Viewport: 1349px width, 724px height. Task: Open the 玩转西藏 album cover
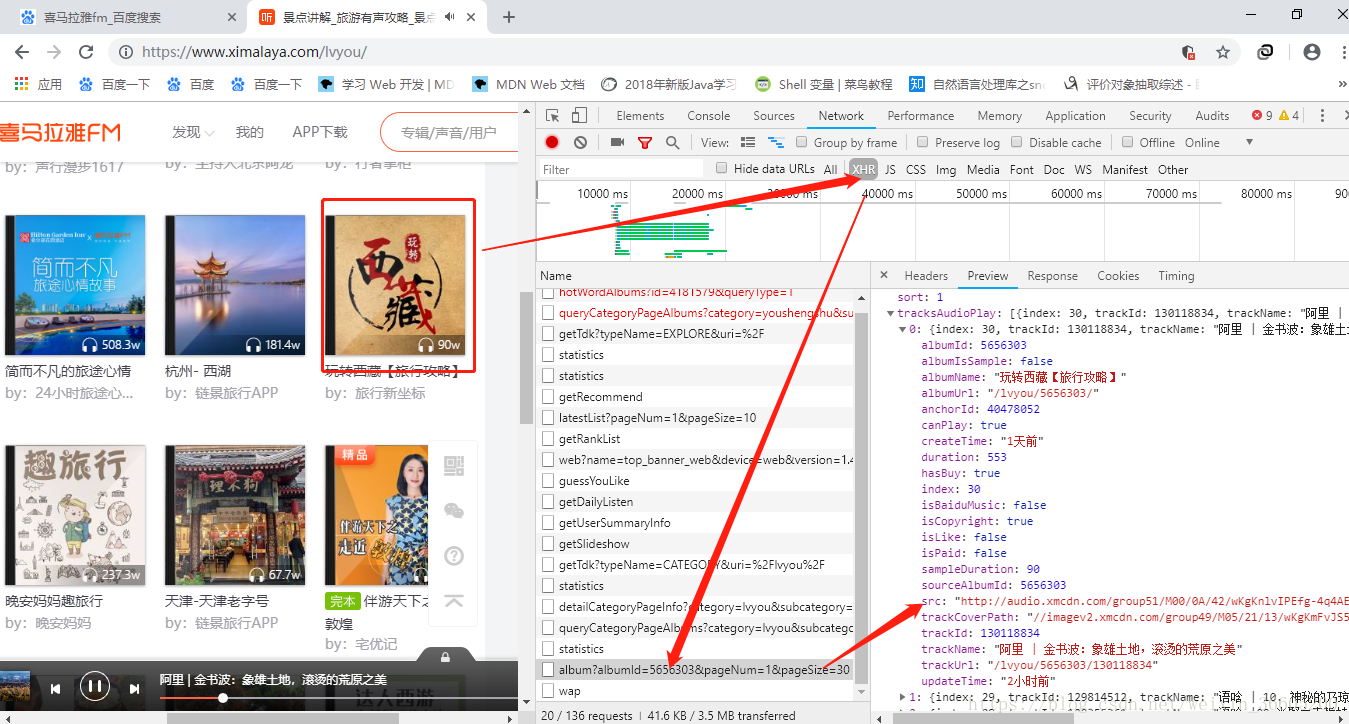point(396,285)
